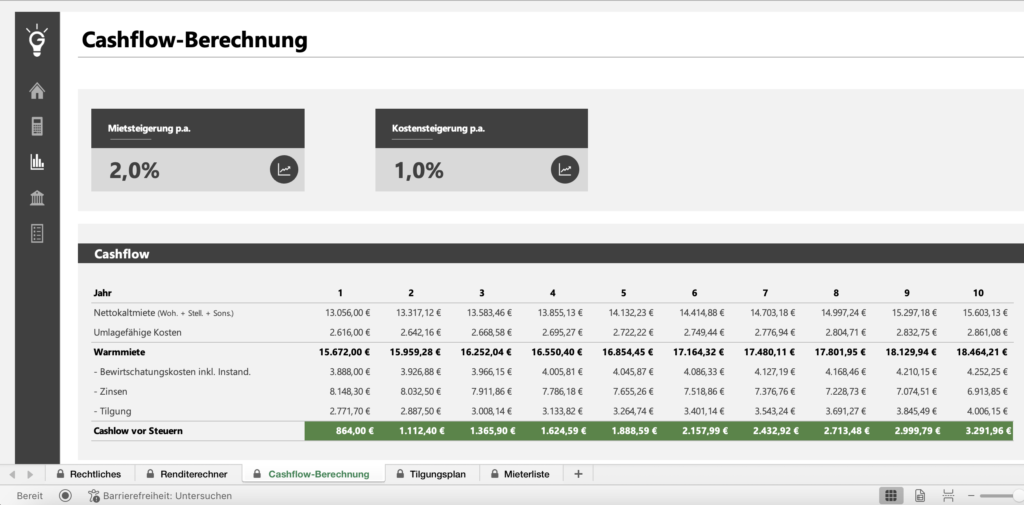Open the calculator icon in the sidebar
Image resolution: width=1024 pixels, height=505 pixels.
click(37, 126)
